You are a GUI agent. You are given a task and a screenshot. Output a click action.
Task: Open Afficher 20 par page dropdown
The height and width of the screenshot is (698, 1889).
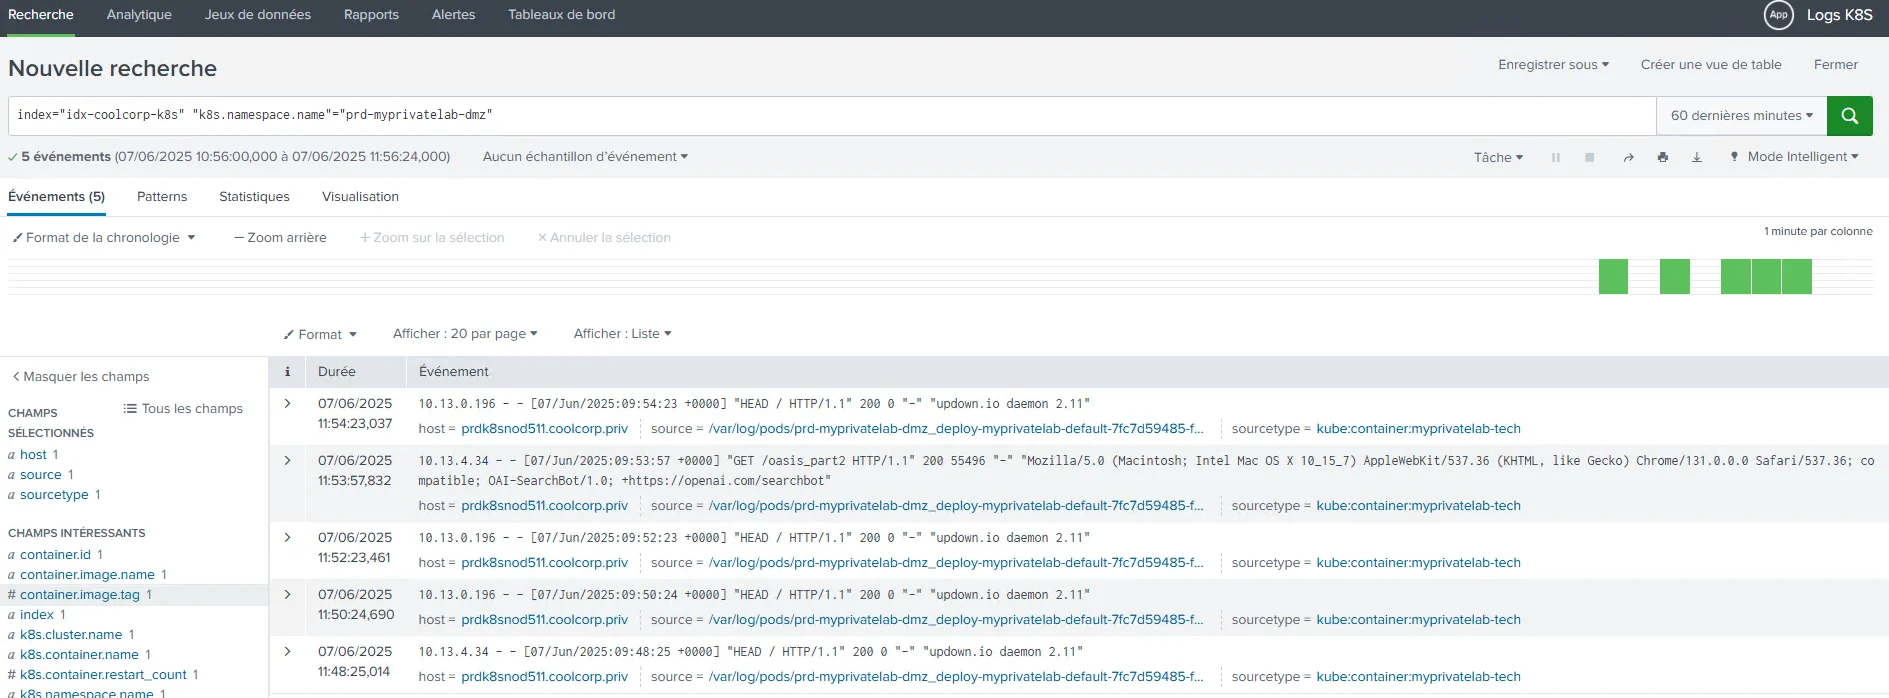click(465, 334)
